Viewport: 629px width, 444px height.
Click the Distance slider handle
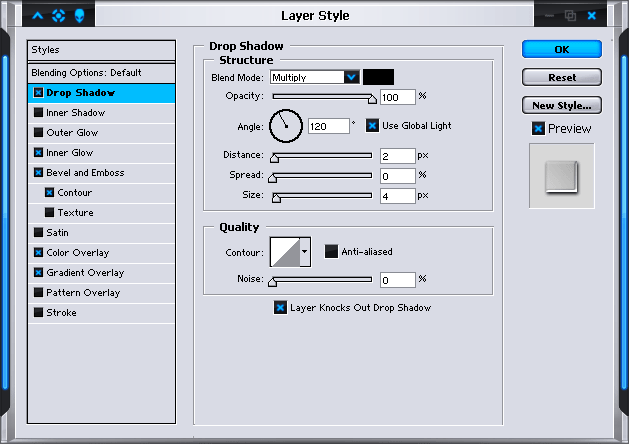tap(274, 158)
